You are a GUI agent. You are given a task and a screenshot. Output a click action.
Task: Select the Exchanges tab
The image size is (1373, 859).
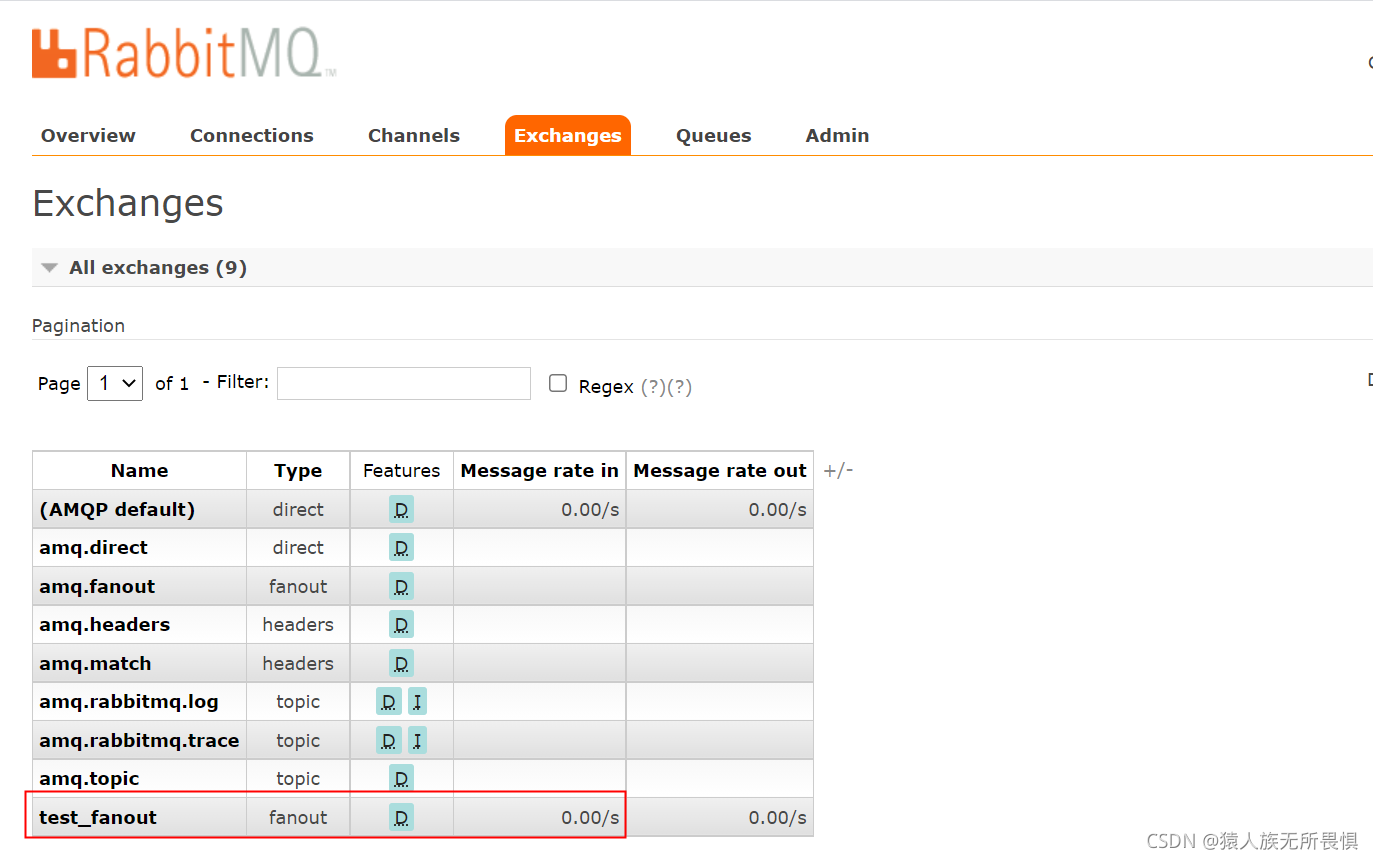click(568, 136)
